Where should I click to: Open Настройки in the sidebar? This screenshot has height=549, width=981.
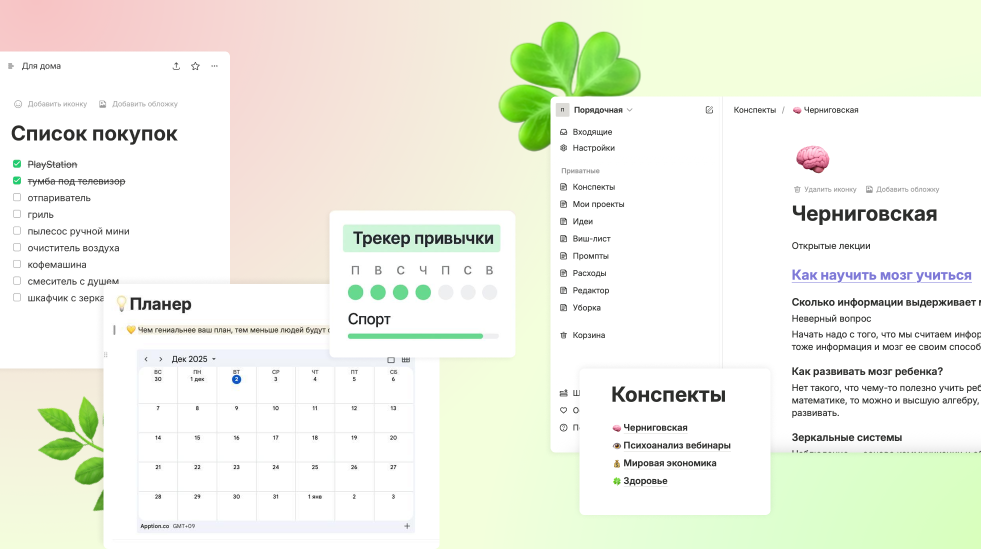pyautogui.click(x=587, y=148)
